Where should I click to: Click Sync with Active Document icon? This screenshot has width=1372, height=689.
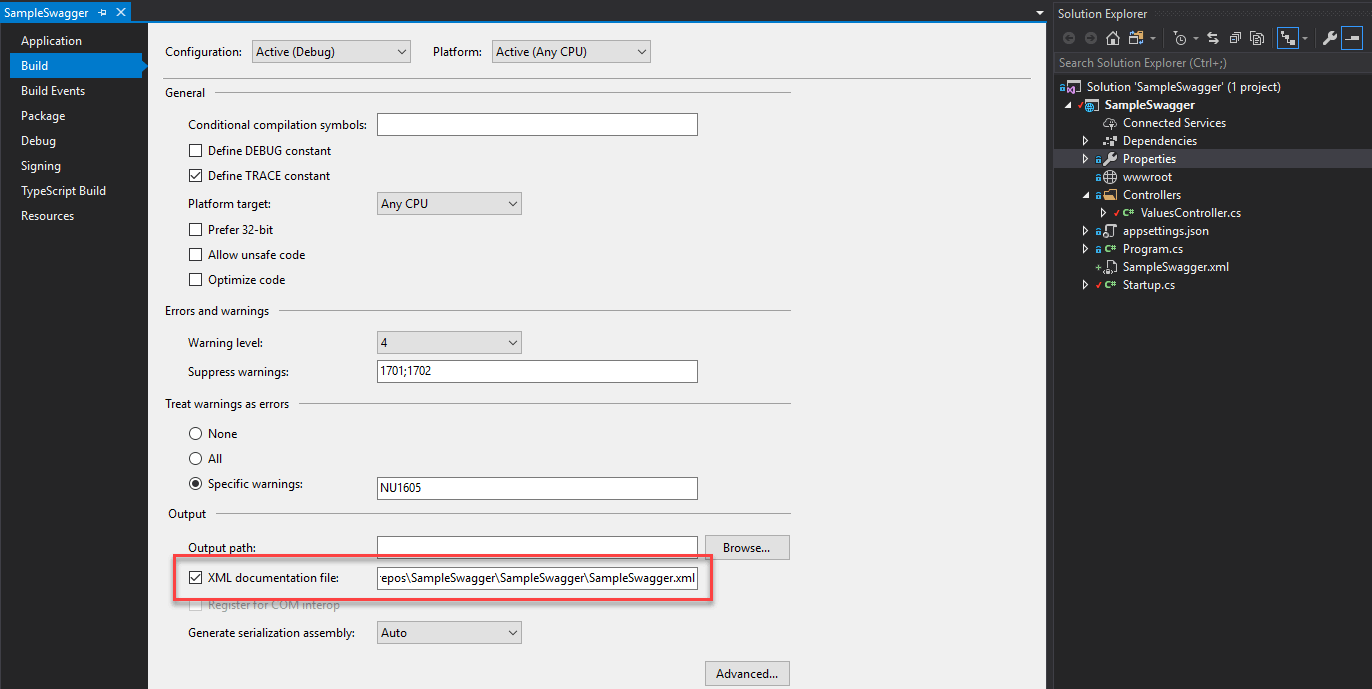[x=1212, y=38]
